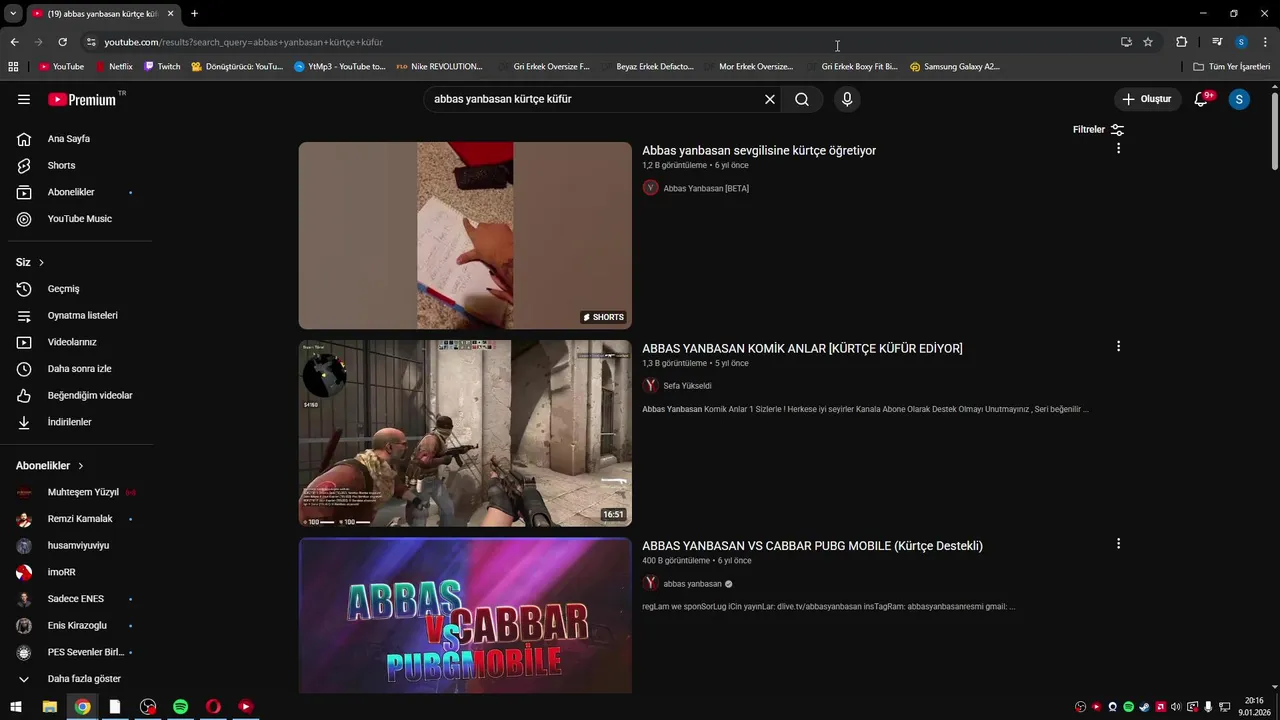Open options menu for 'KOMİK ANLAR' video
The image size is (1280, 720).
coord(1118,346)
